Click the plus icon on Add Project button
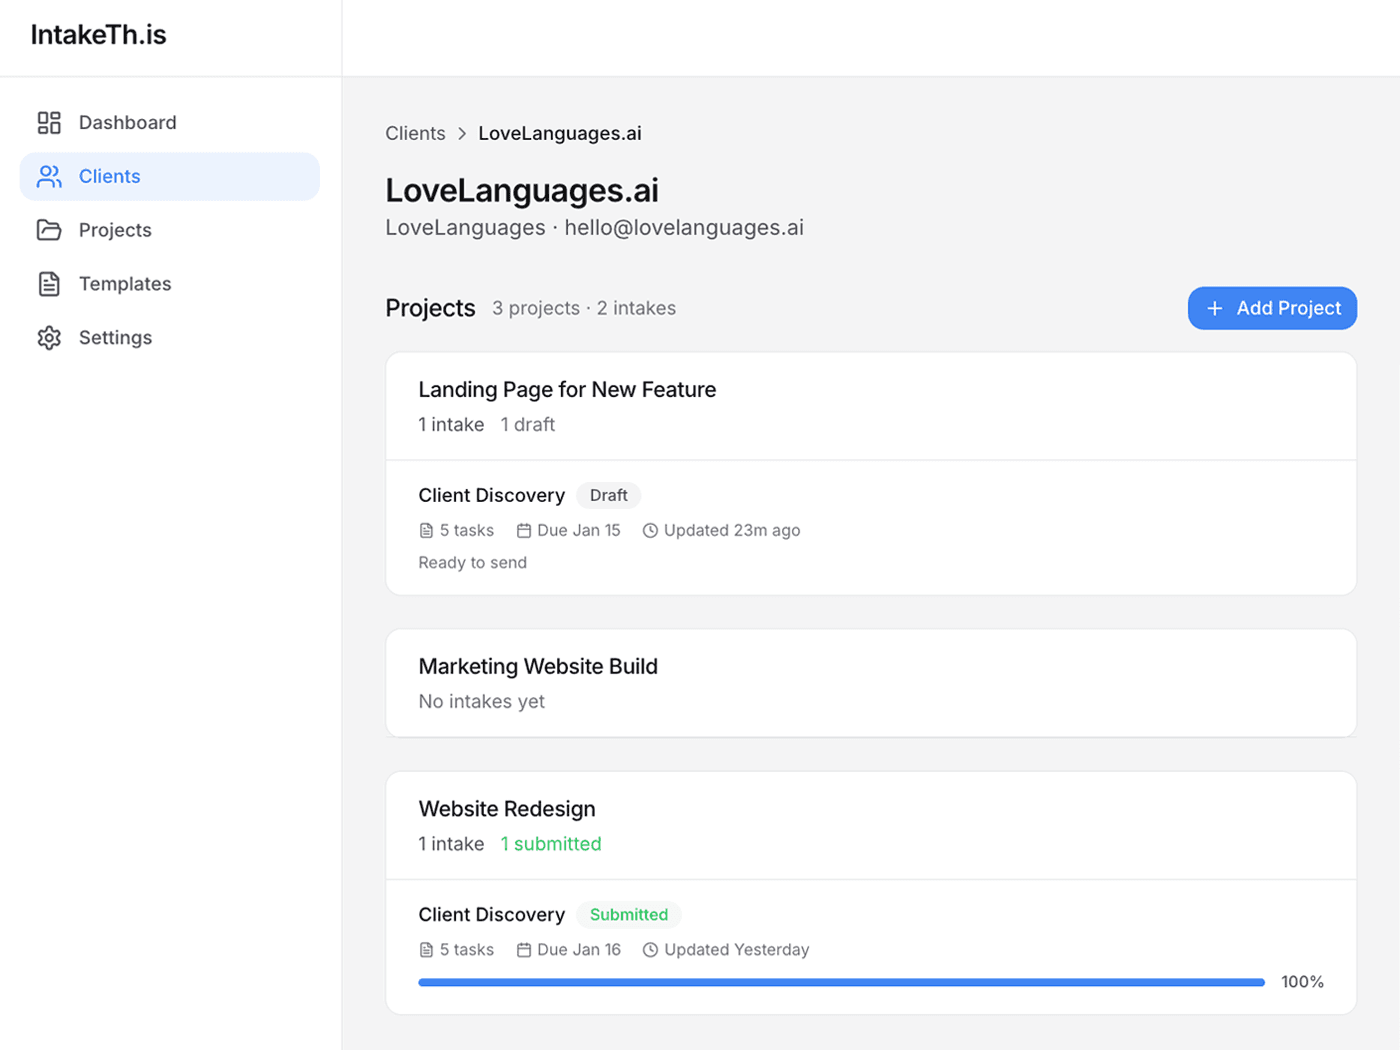1400x1050 pixels. coord(1216,308)
